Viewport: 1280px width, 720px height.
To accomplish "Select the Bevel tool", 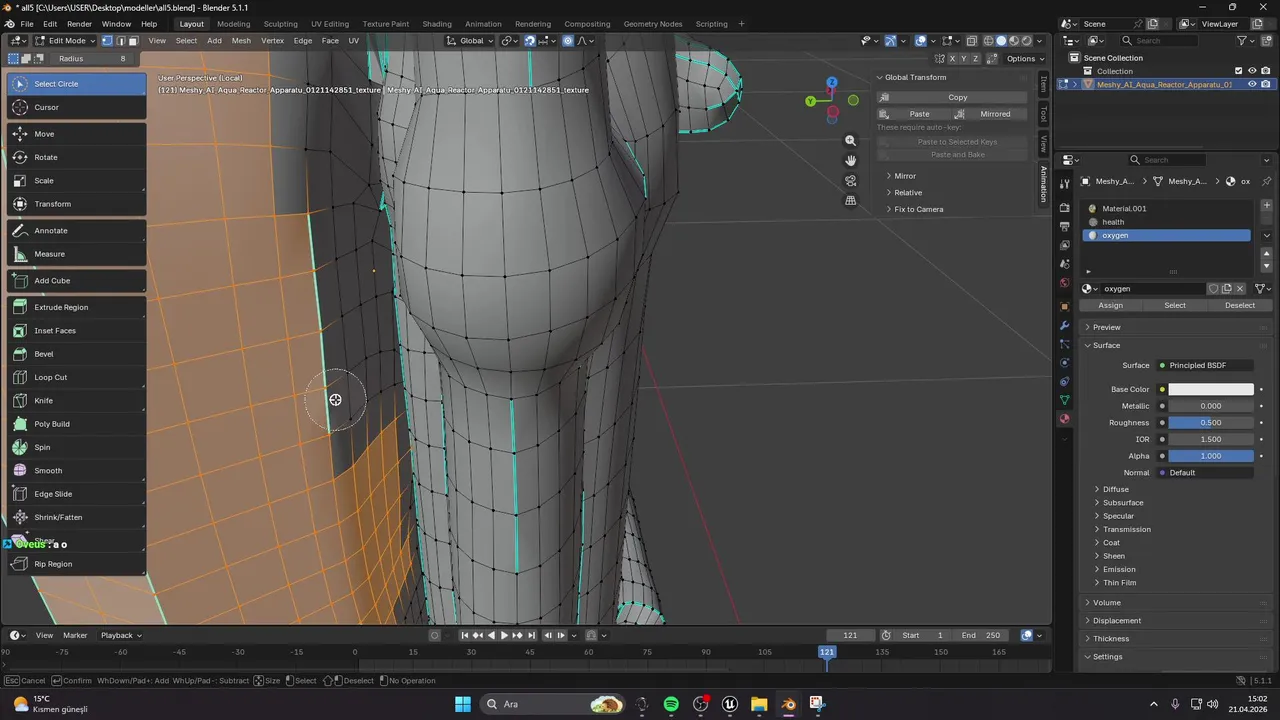I will (x=44, y=354).
